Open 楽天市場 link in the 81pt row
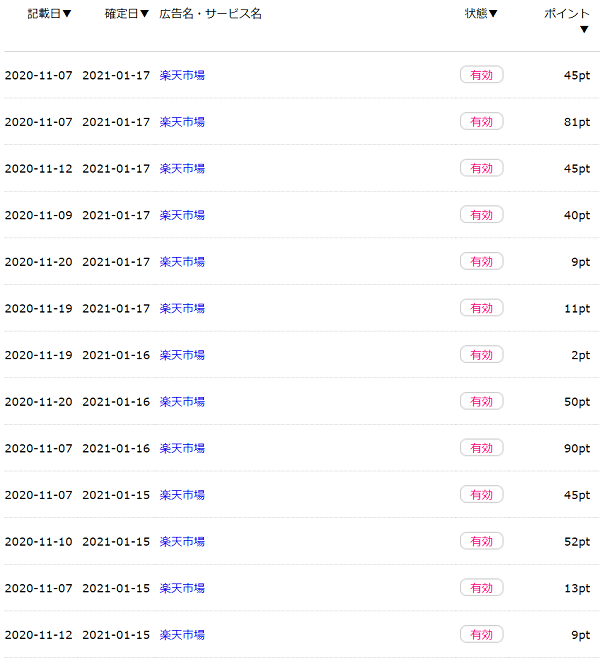 (182, 122)
